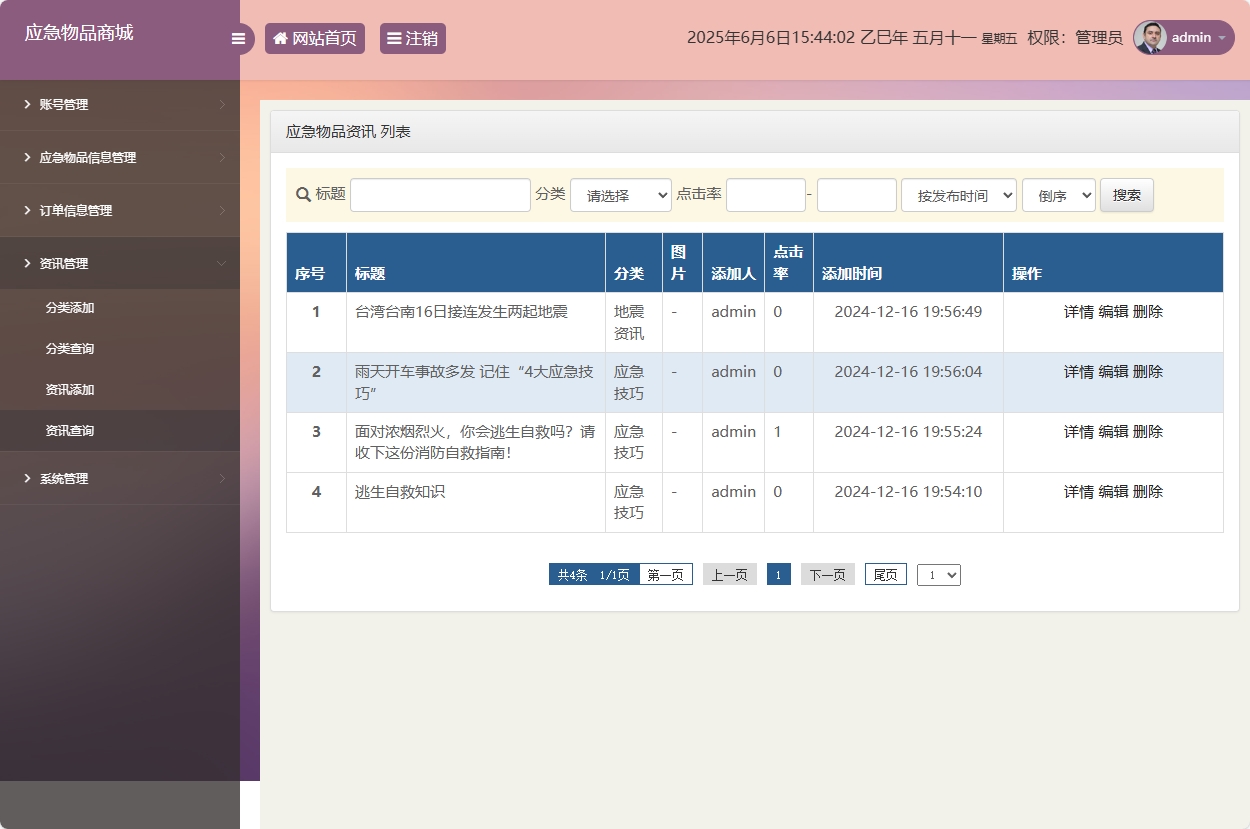Open the page number selector dropdown
Screen dimensions: 1250x829
coord(938,574)
